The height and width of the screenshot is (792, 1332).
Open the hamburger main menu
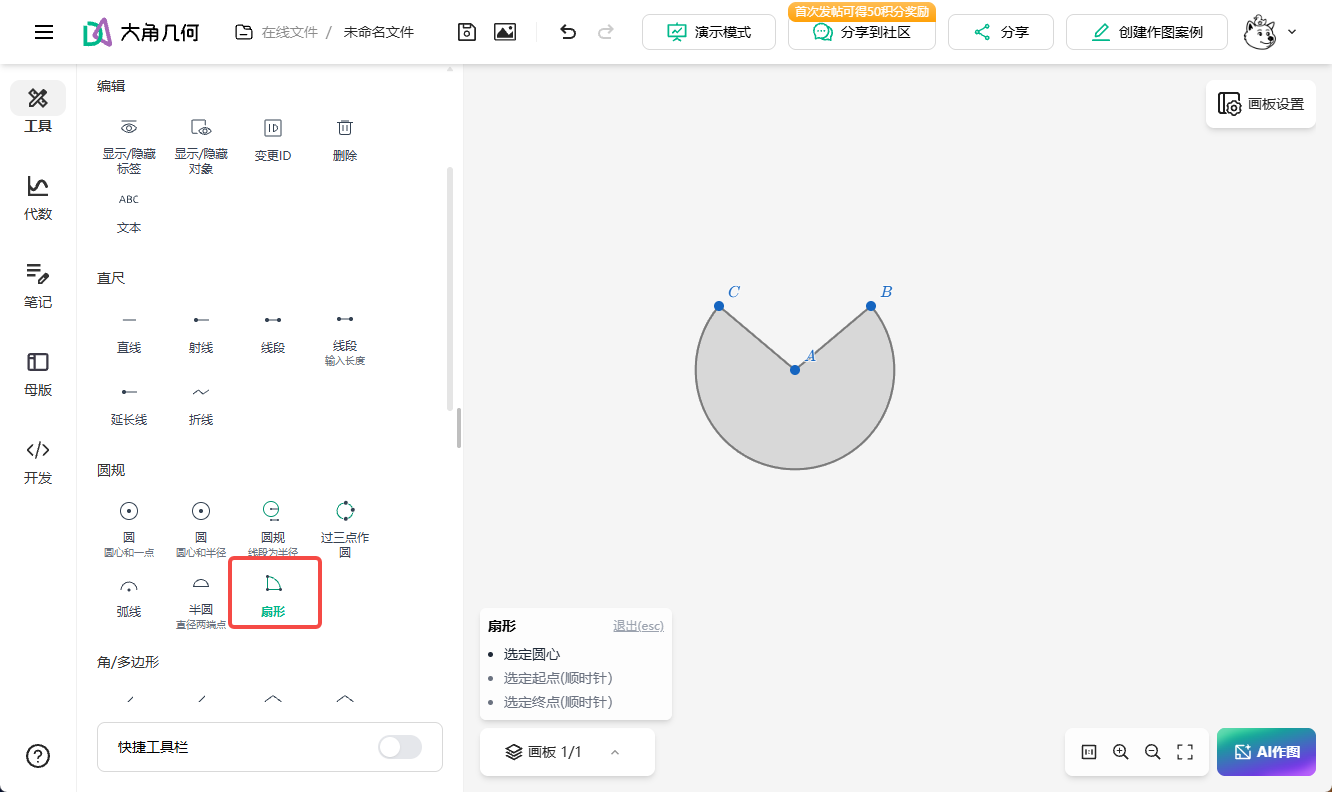tap(44, 32)
